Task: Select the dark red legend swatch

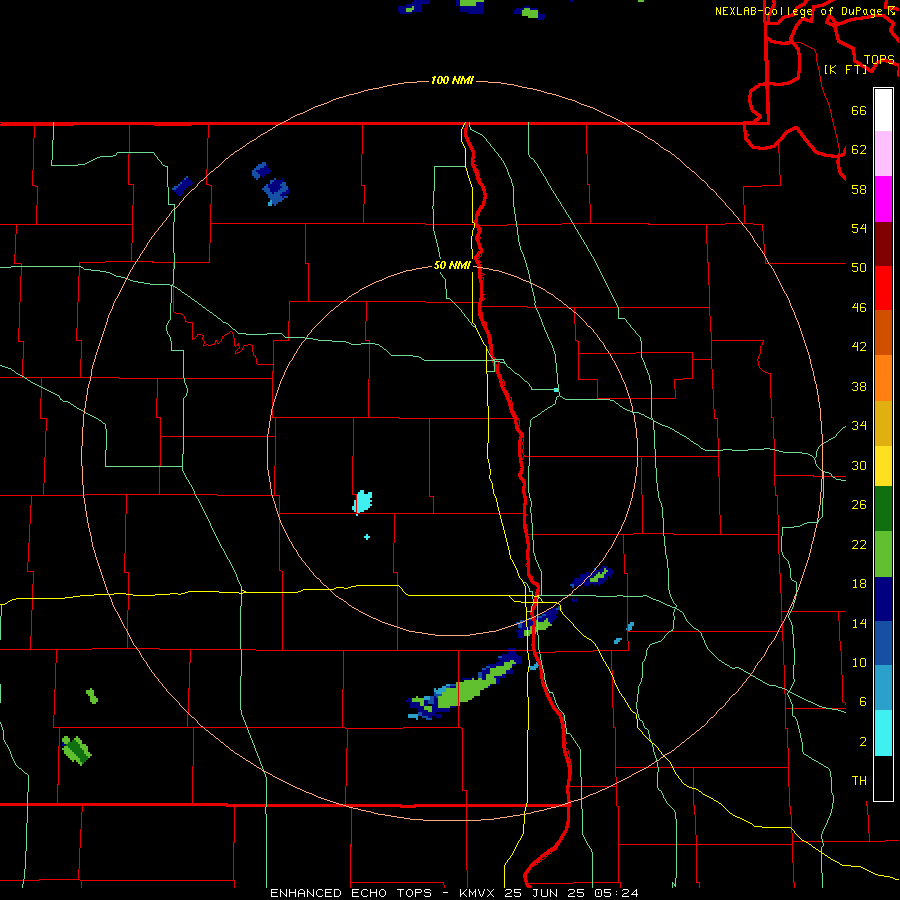Action: pos(883,244)
